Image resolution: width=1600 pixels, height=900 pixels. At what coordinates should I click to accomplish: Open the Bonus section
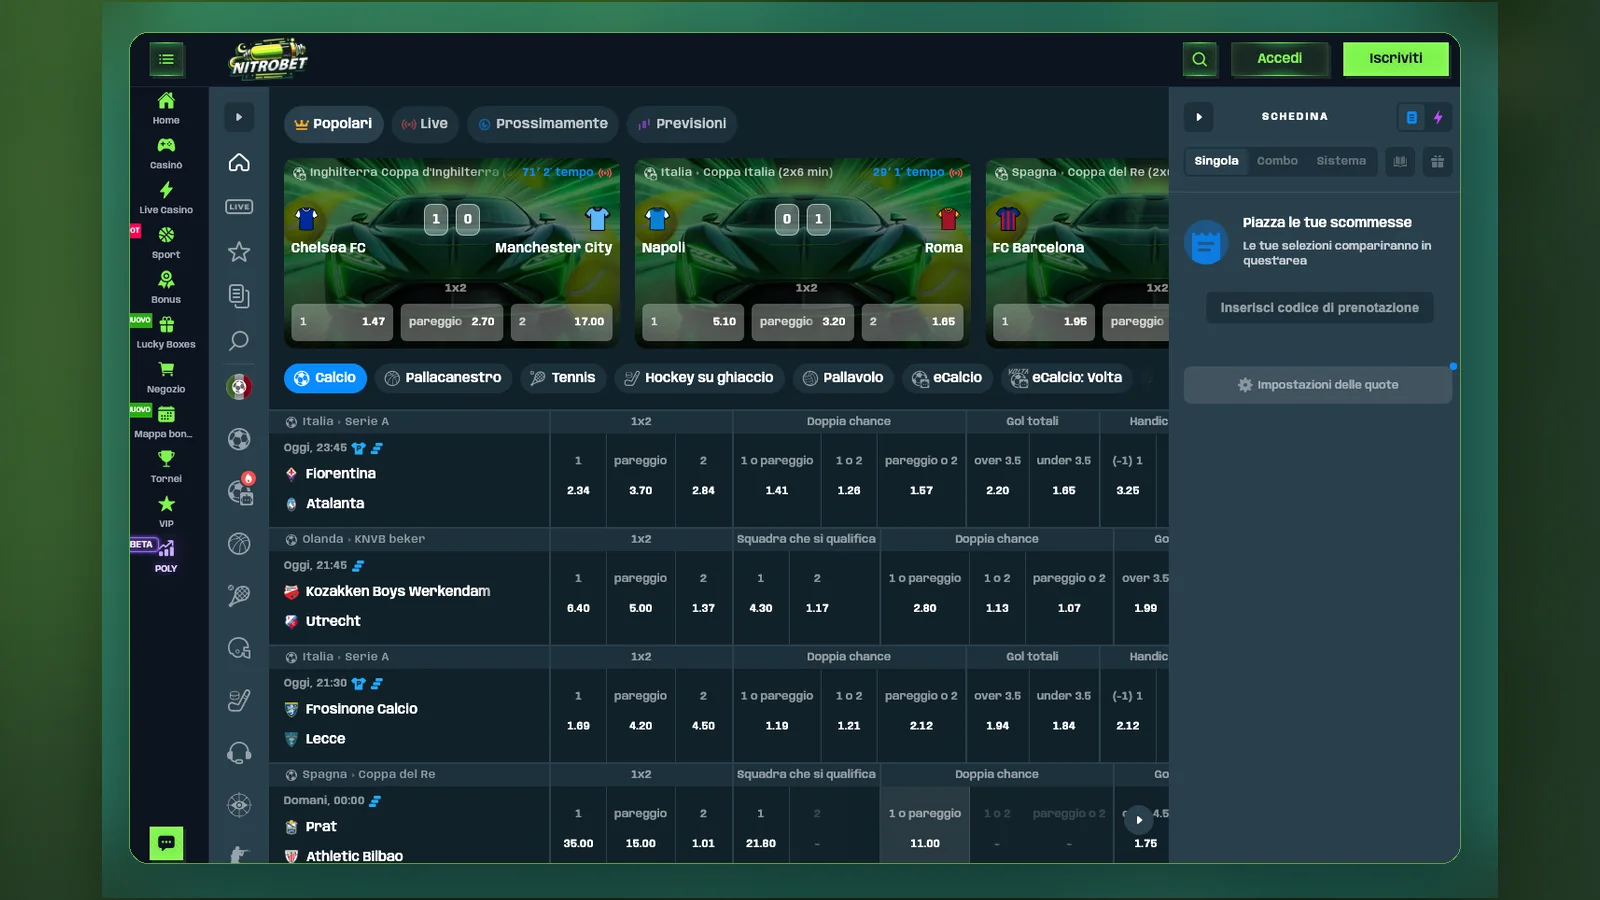coord(166,288)
